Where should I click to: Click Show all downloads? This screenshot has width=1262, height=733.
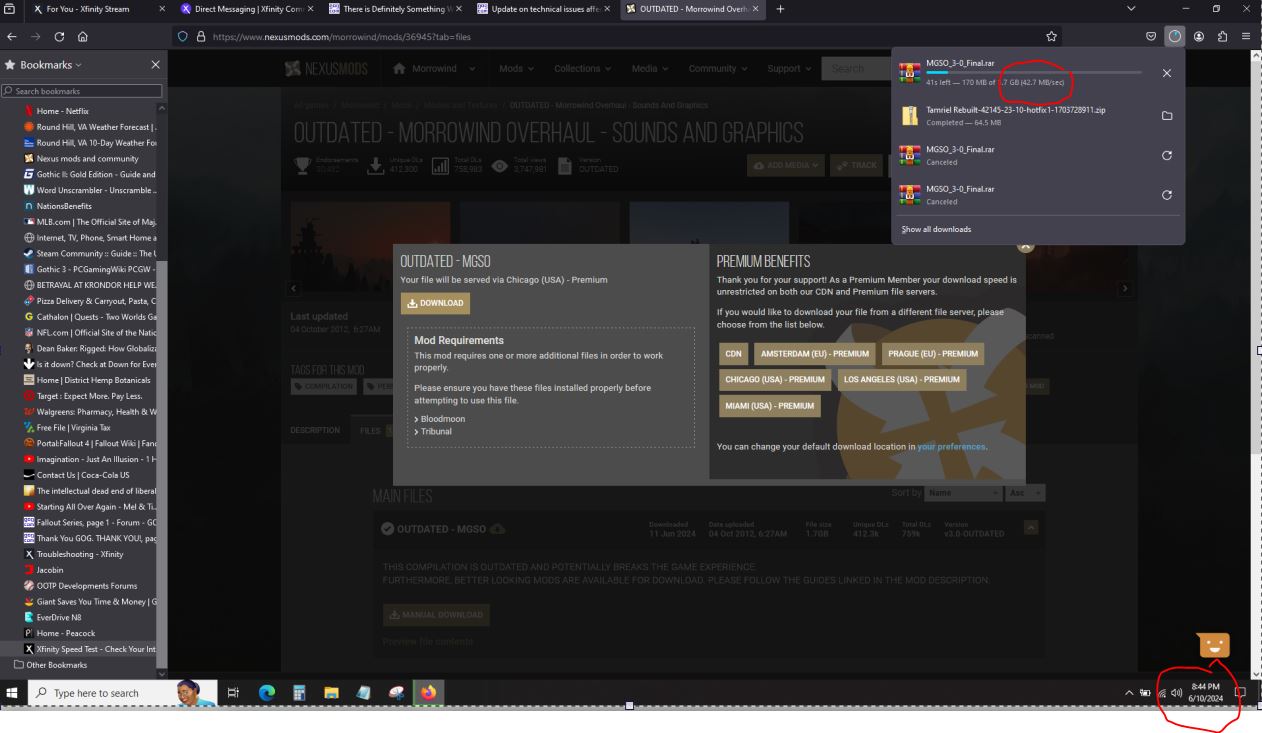pos(936,229)
